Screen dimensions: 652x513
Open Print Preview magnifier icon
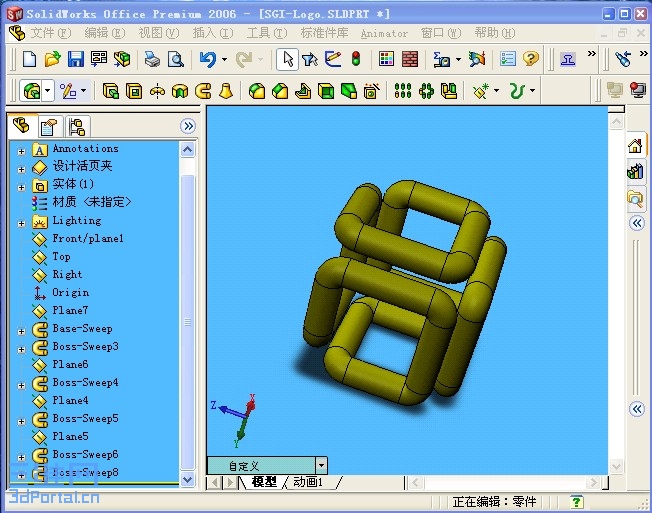click(176, 59)
